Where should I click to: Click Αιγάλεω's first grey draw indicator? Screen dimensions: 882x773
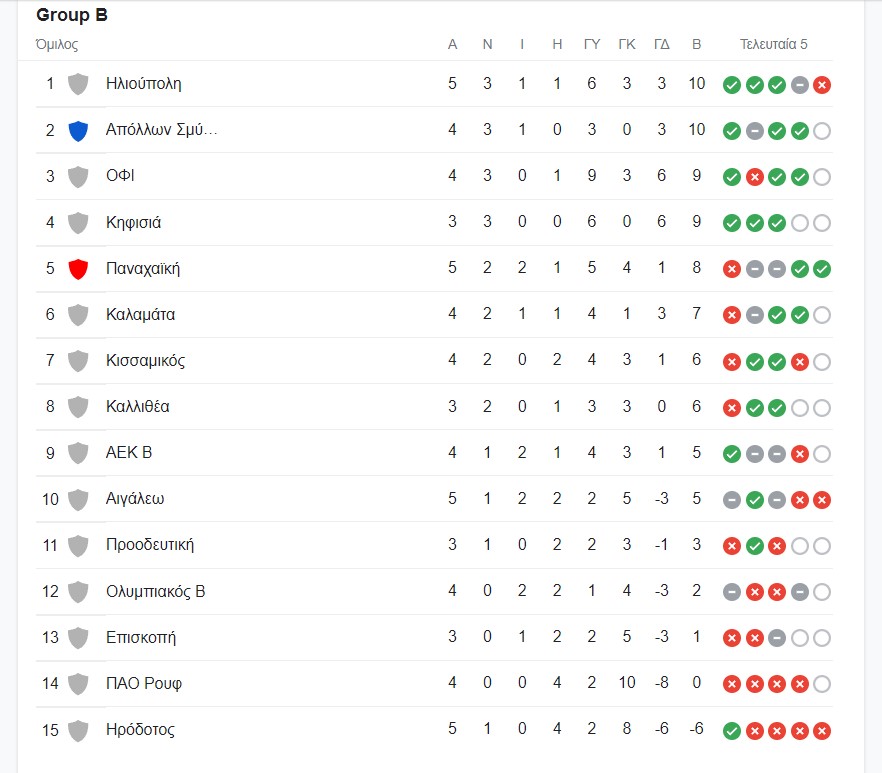point(732,499)
